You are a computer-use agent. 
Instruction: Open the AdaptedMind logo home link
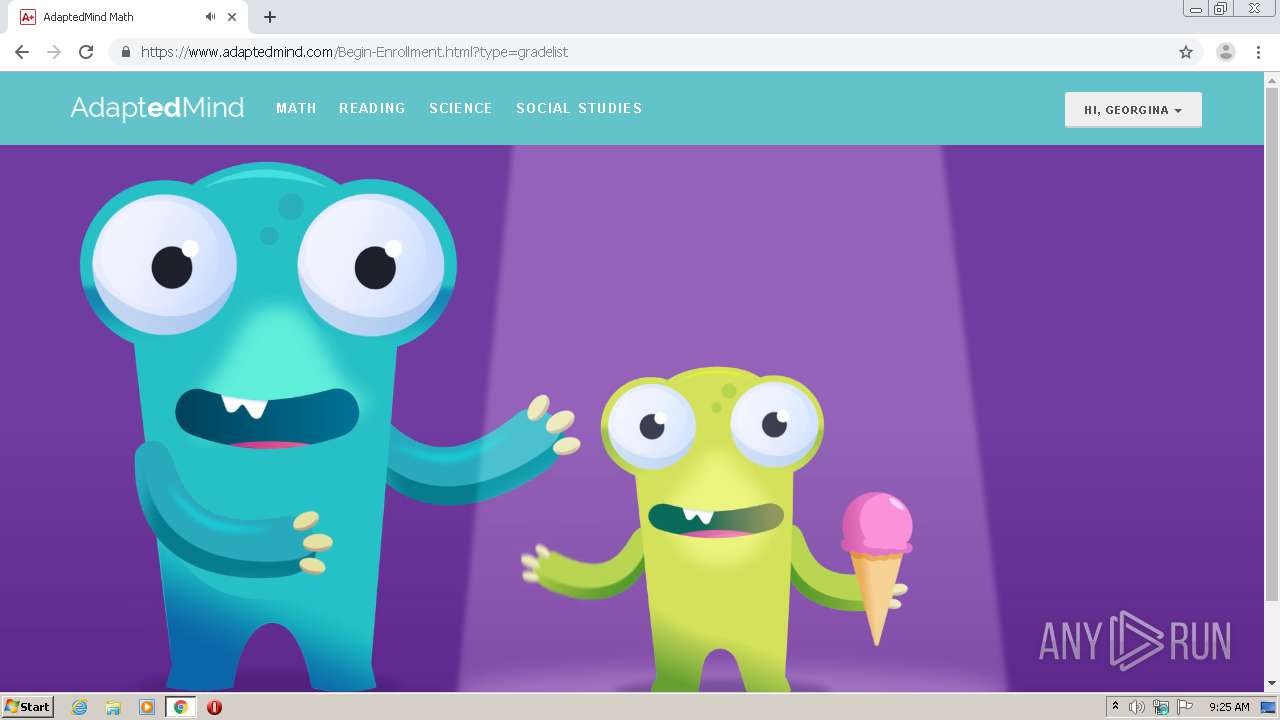(157, 108)
